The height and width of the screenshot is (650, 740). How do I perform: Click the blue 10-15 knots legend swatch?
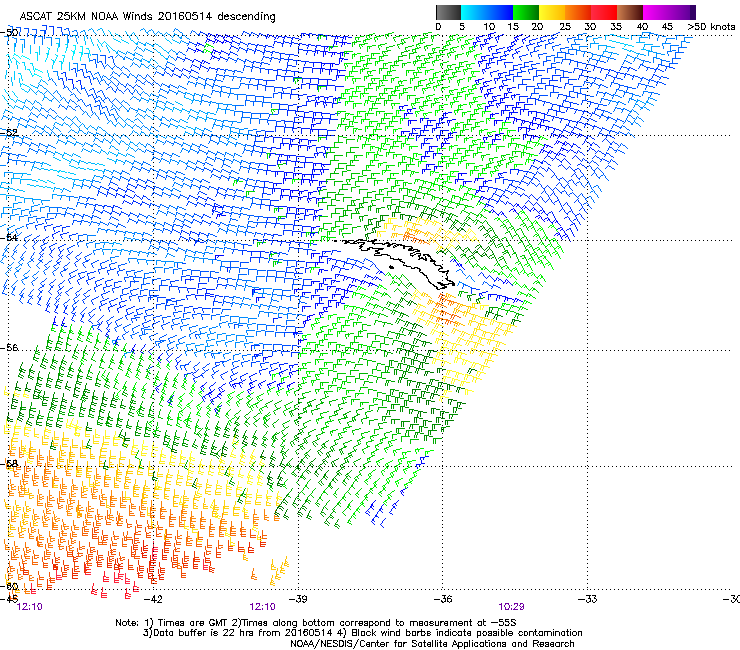pyautogui.click(x=500, y=12)
